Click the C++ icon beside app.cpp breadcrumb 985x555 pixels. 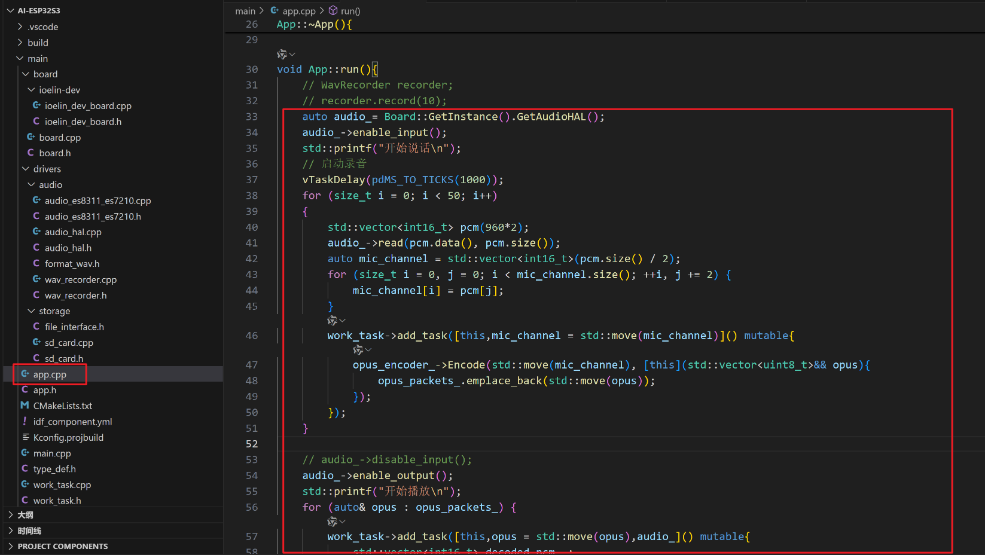click(275, 11)
